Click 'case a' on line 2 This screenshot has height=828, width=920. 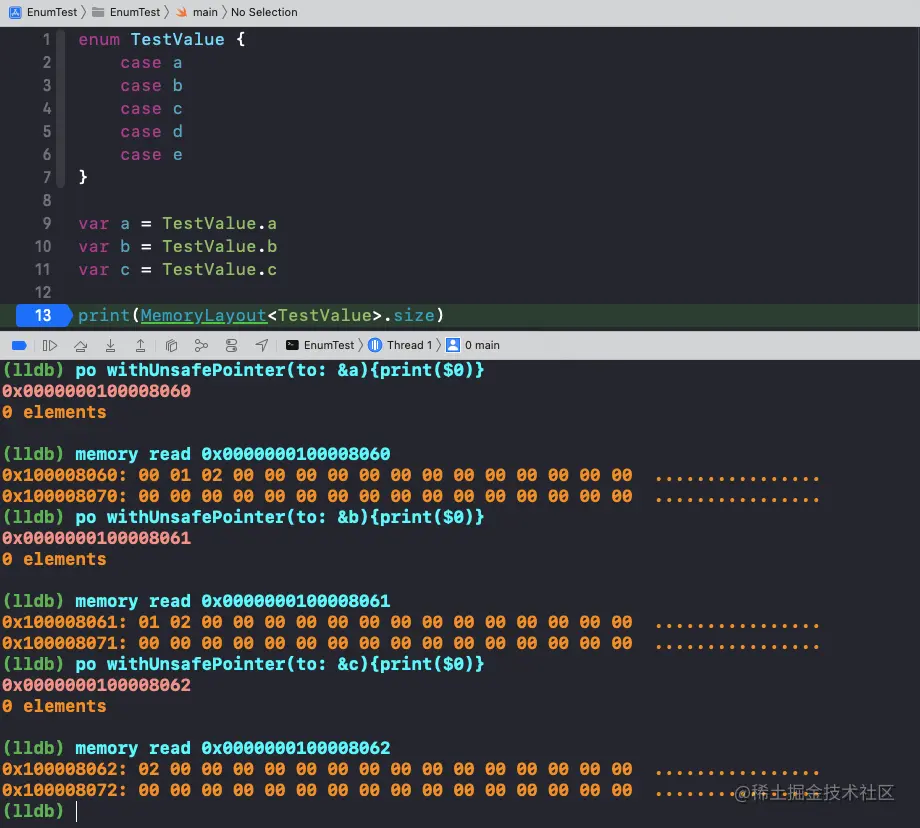(x=151, y=62)
